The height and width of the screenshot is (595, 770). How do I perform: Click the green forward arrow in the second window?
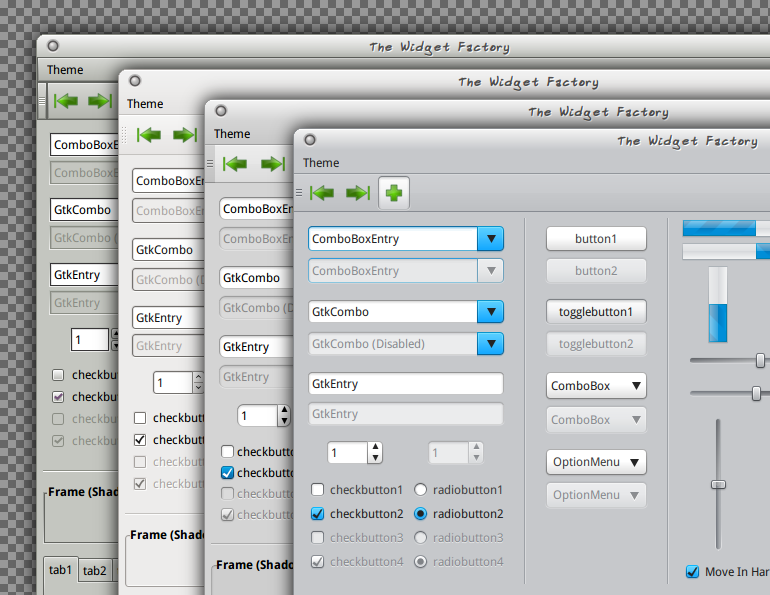point(185,135)
